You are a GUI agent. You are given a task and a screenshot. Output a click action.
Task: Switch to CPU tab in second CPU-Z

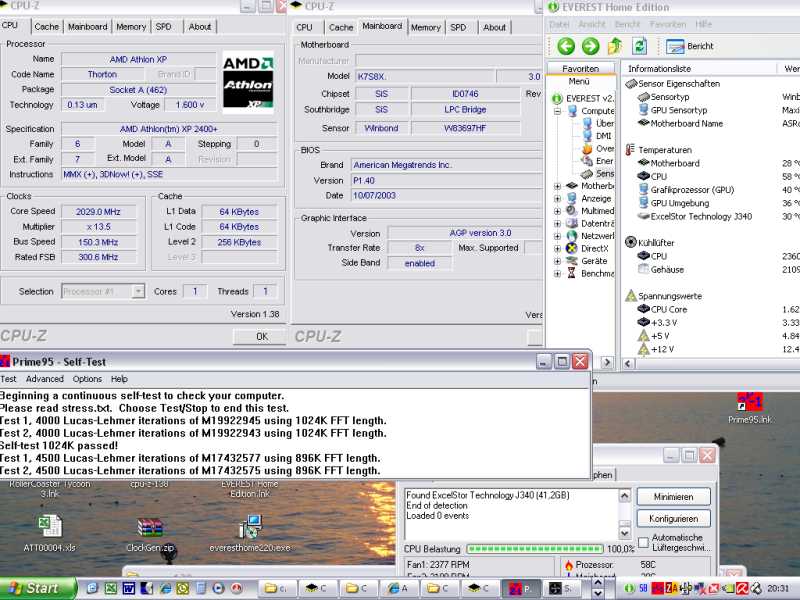pyautogui.click(x=304, y=28)
